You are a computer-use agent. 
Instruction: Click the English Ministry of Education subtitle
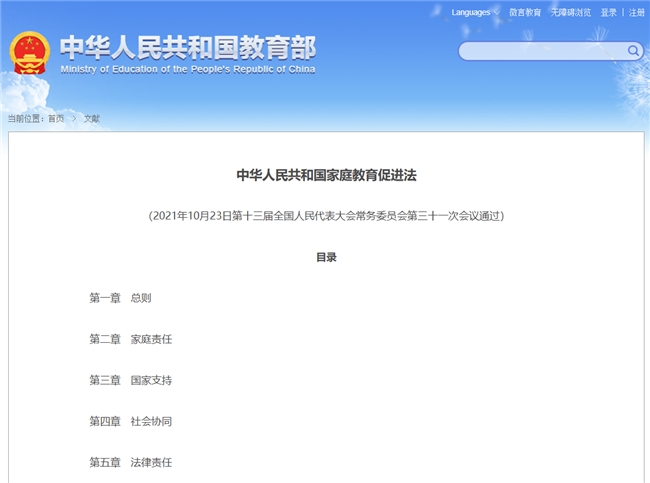click(187, 70)
